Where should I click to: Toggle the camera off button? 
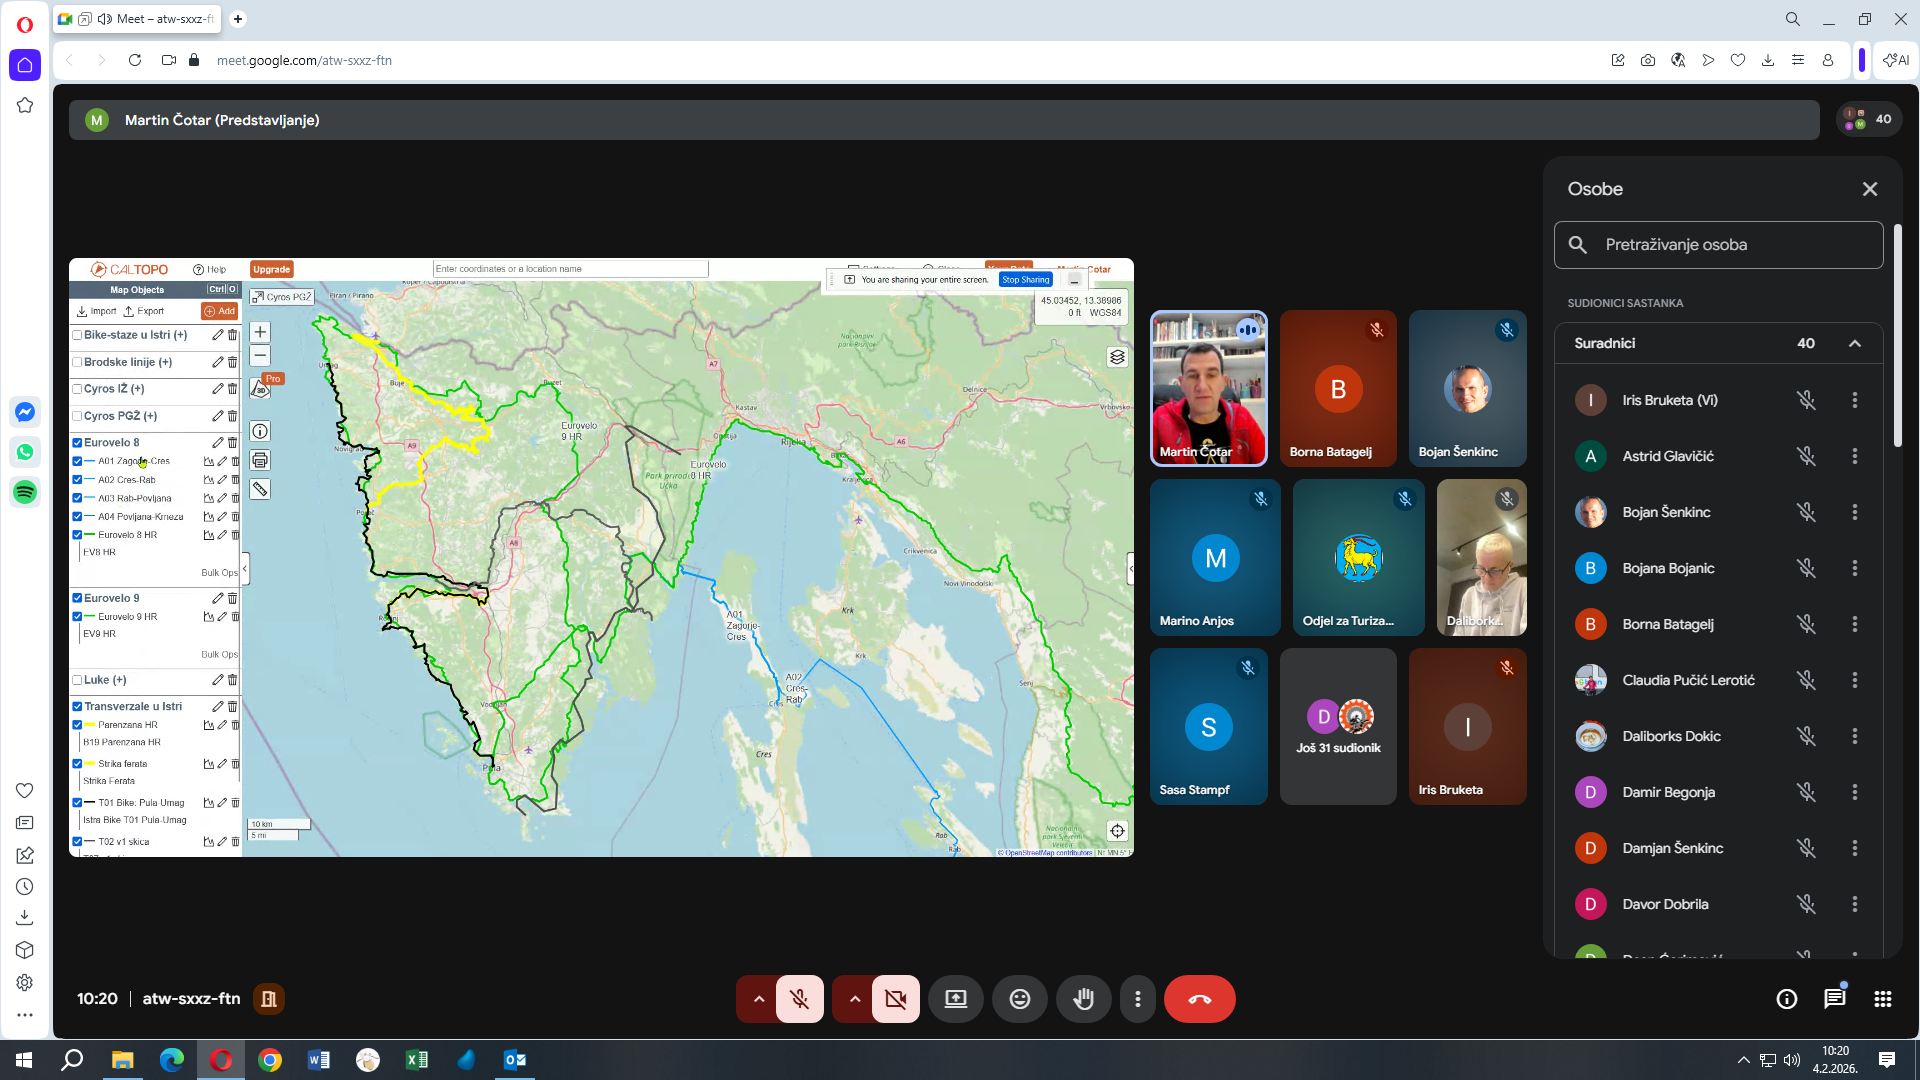[x=895, y=999]
